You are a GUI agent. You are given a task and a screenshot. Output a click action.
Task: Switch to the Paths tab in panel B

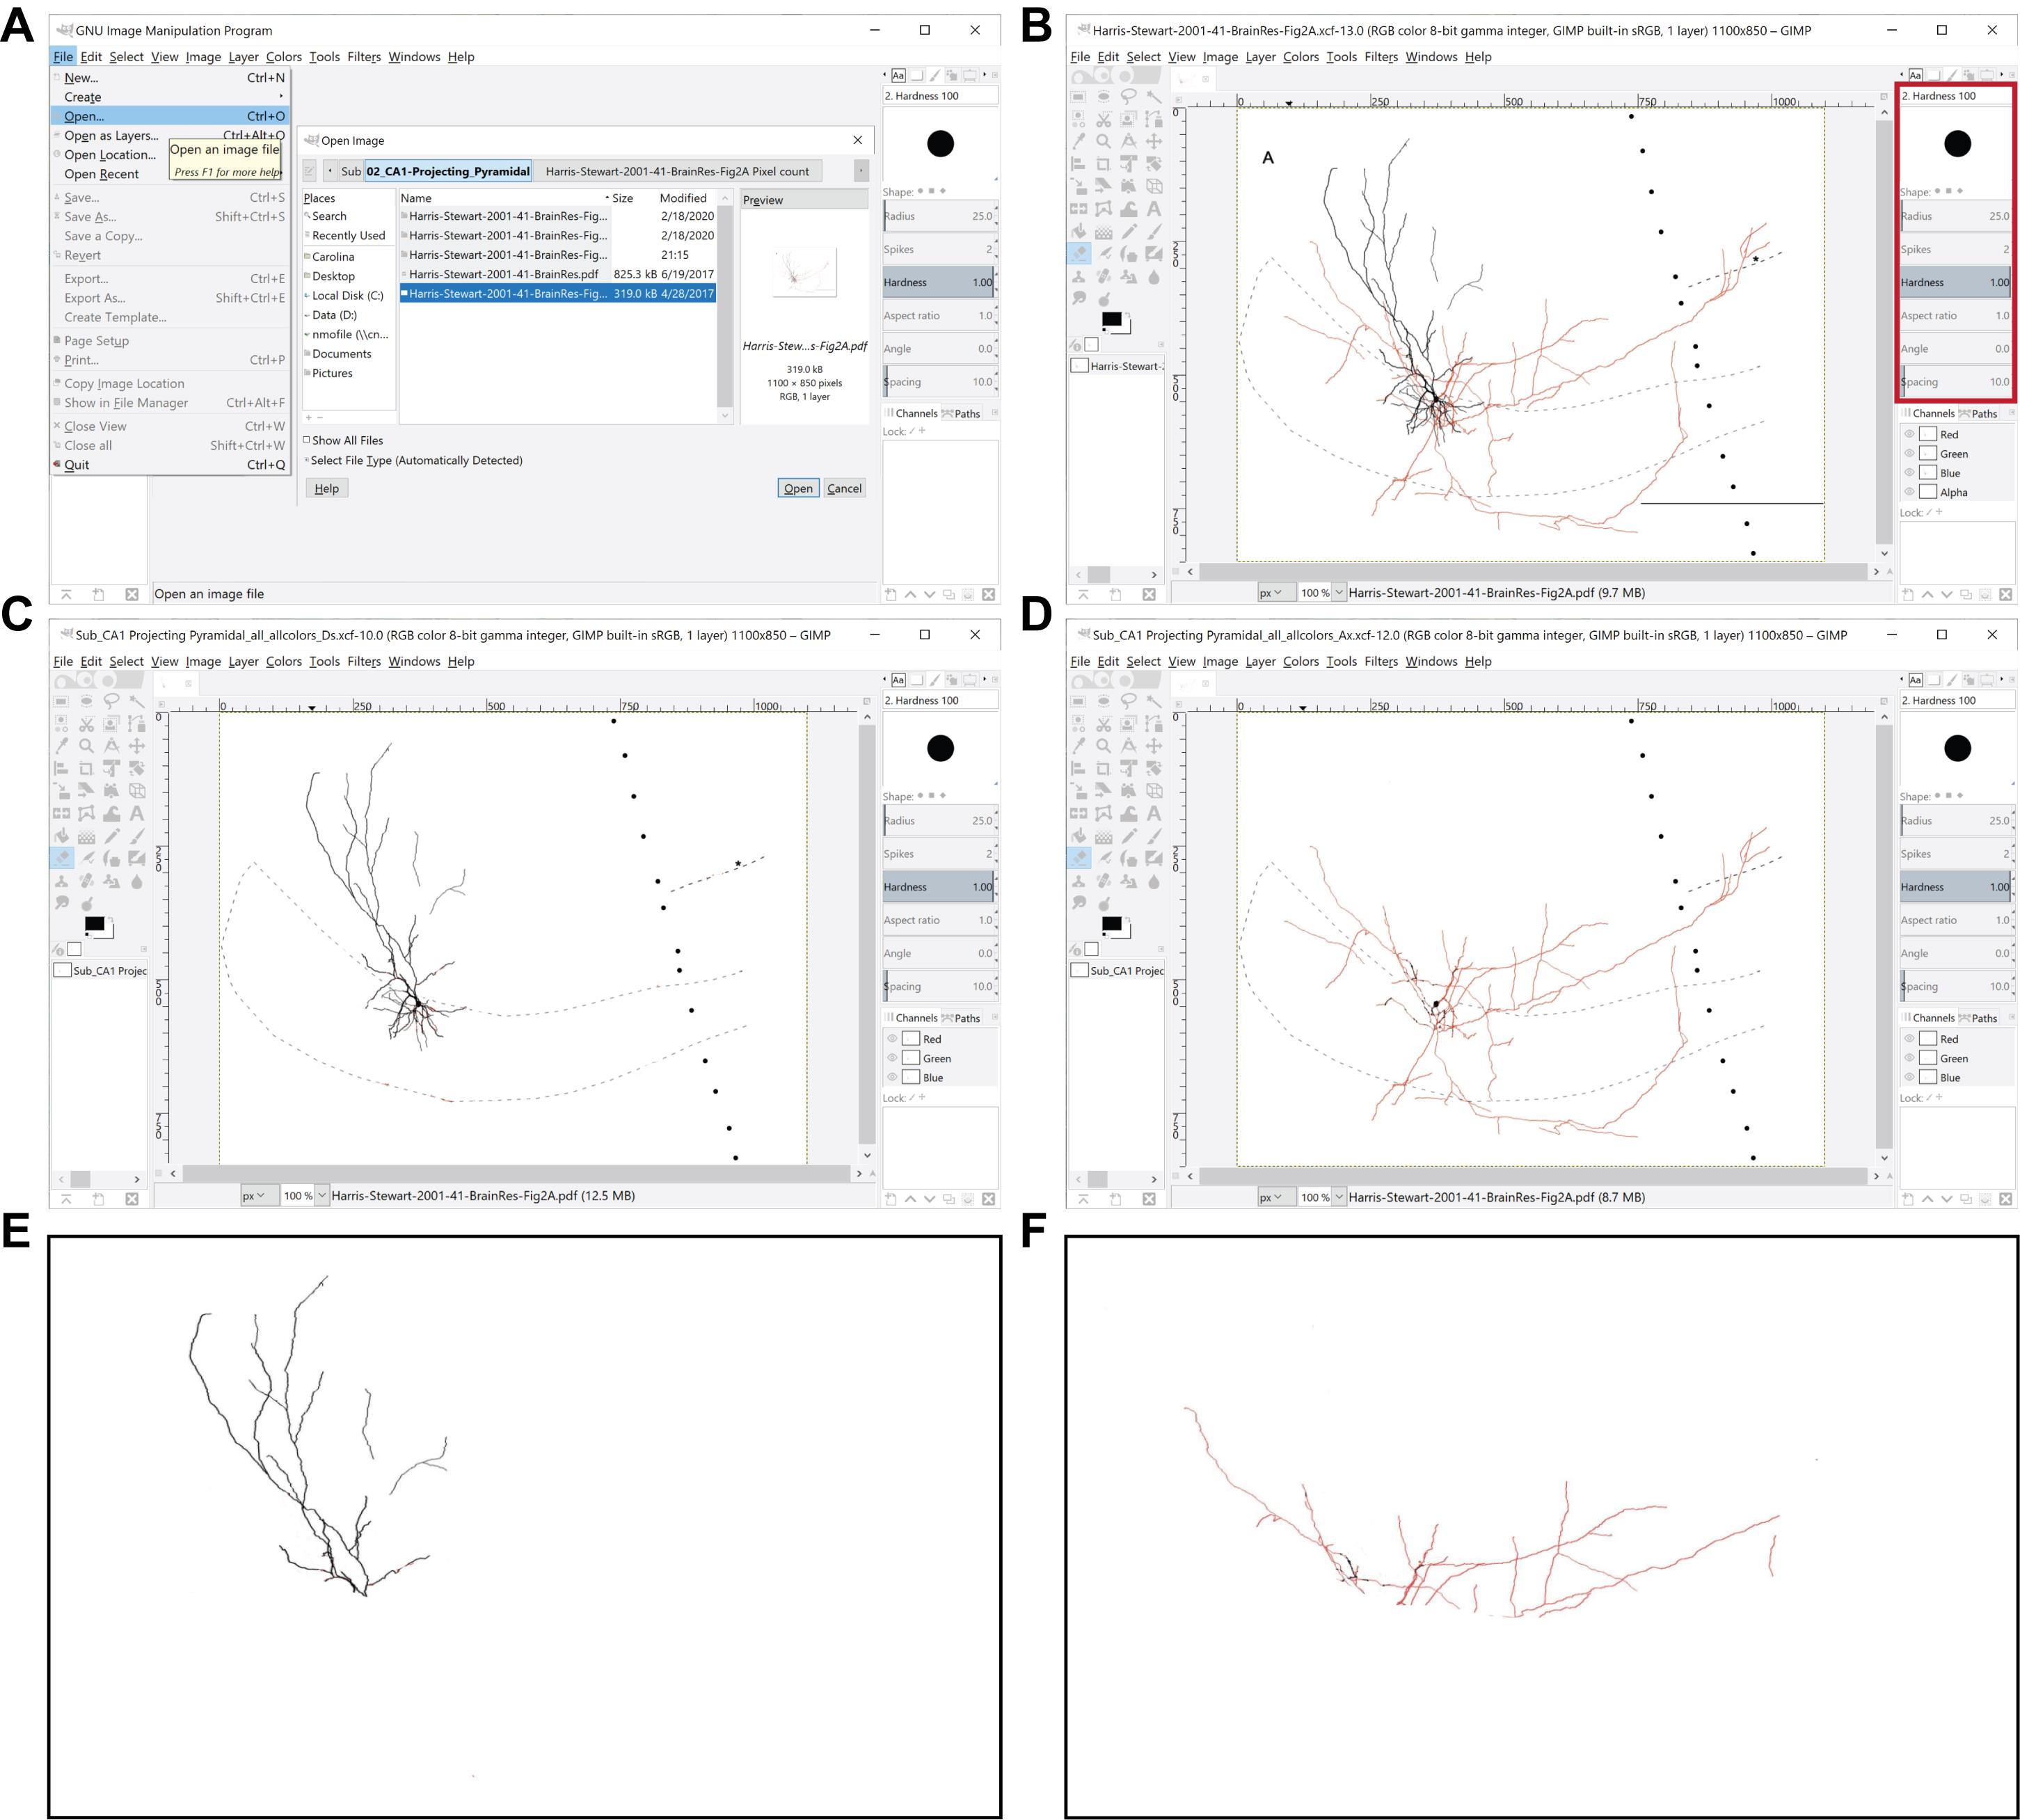[x=1982, y=413]
